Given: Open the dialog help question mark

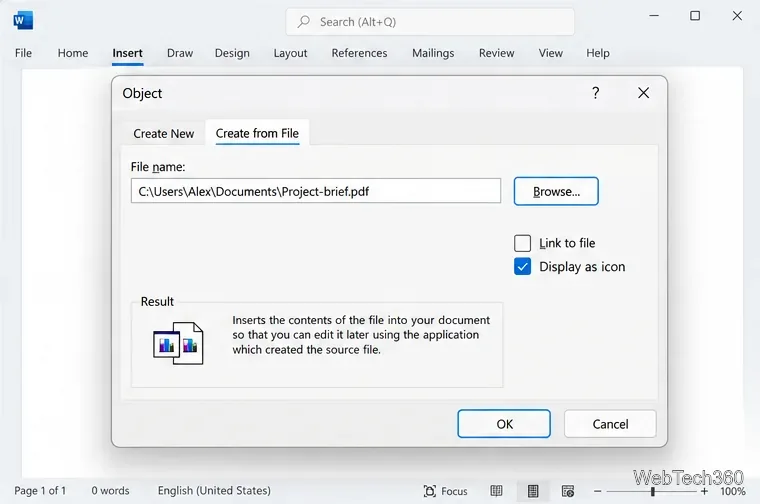Looking at the screenshot, I should pos(596,93).
